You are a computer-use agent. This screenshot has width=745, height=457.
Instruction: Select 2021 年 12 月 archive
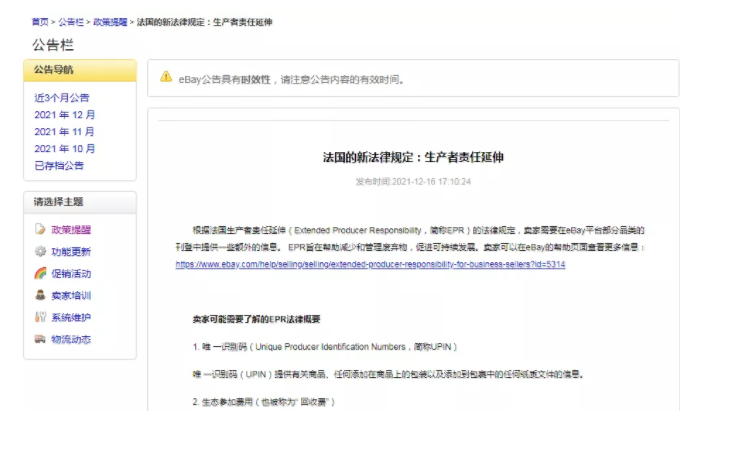pos(64,115)
